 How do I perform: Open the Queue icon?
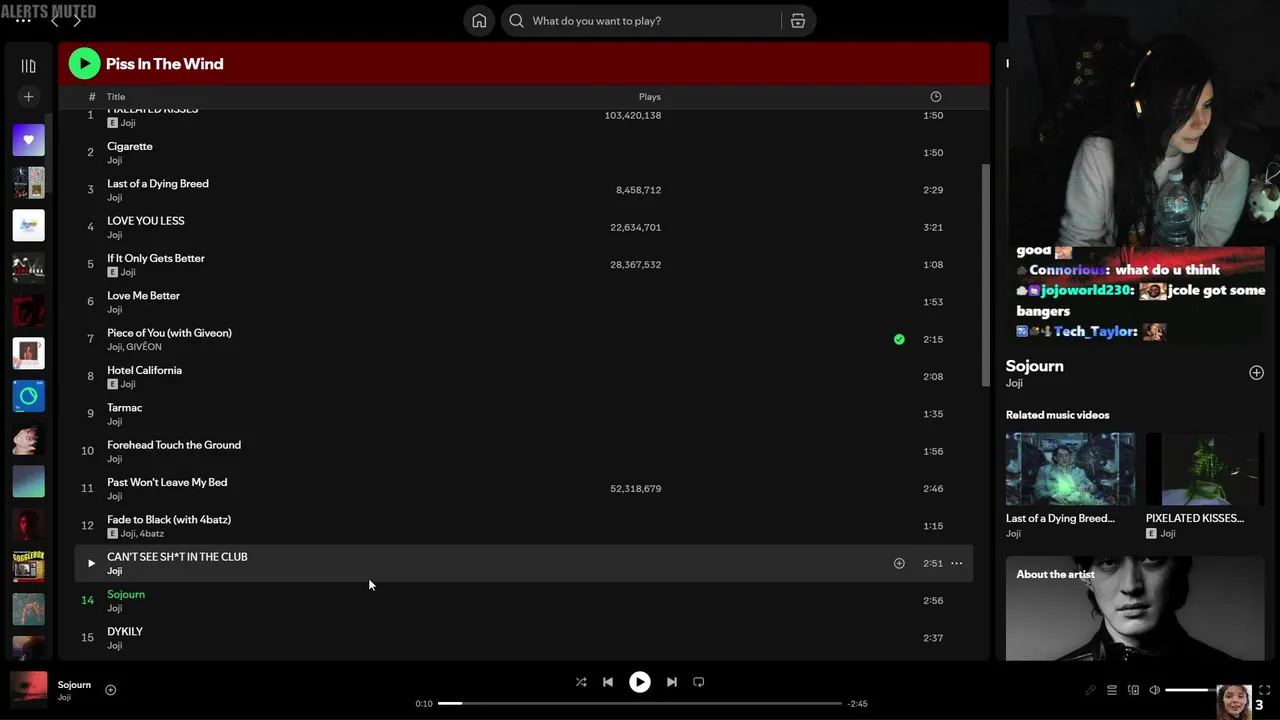[x=1111, y=690]
